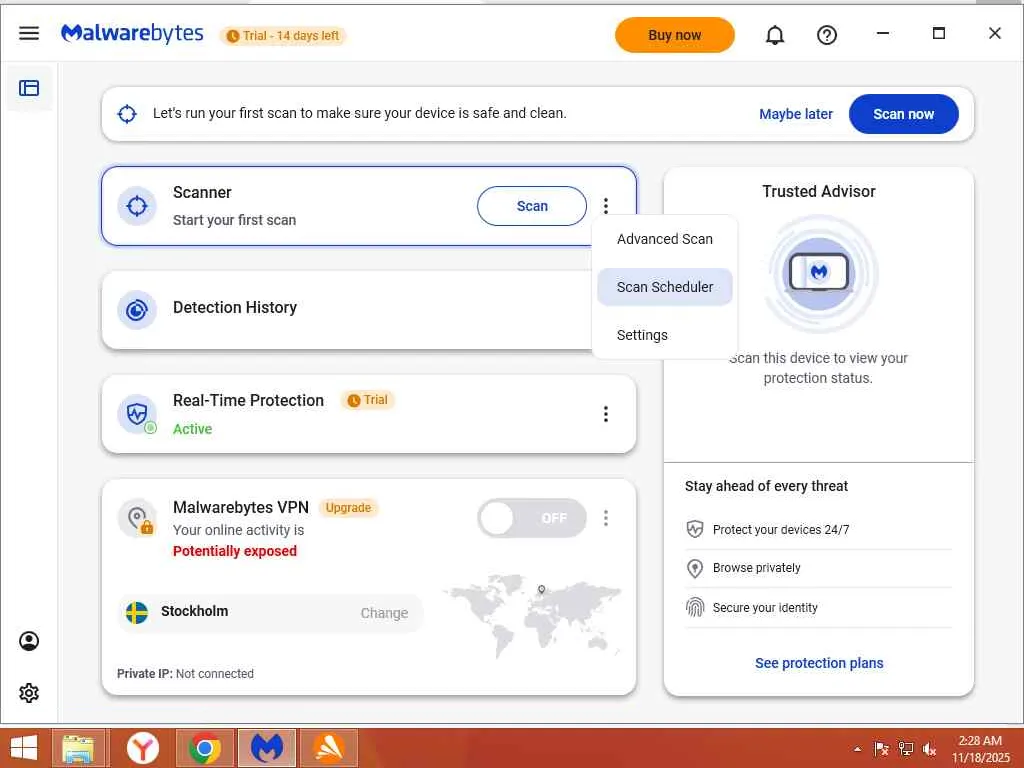The height and width of the screenshot is (768, 1024).
Task: Click the Scanner crosshair icon
Action: click(x=137, y=206)
